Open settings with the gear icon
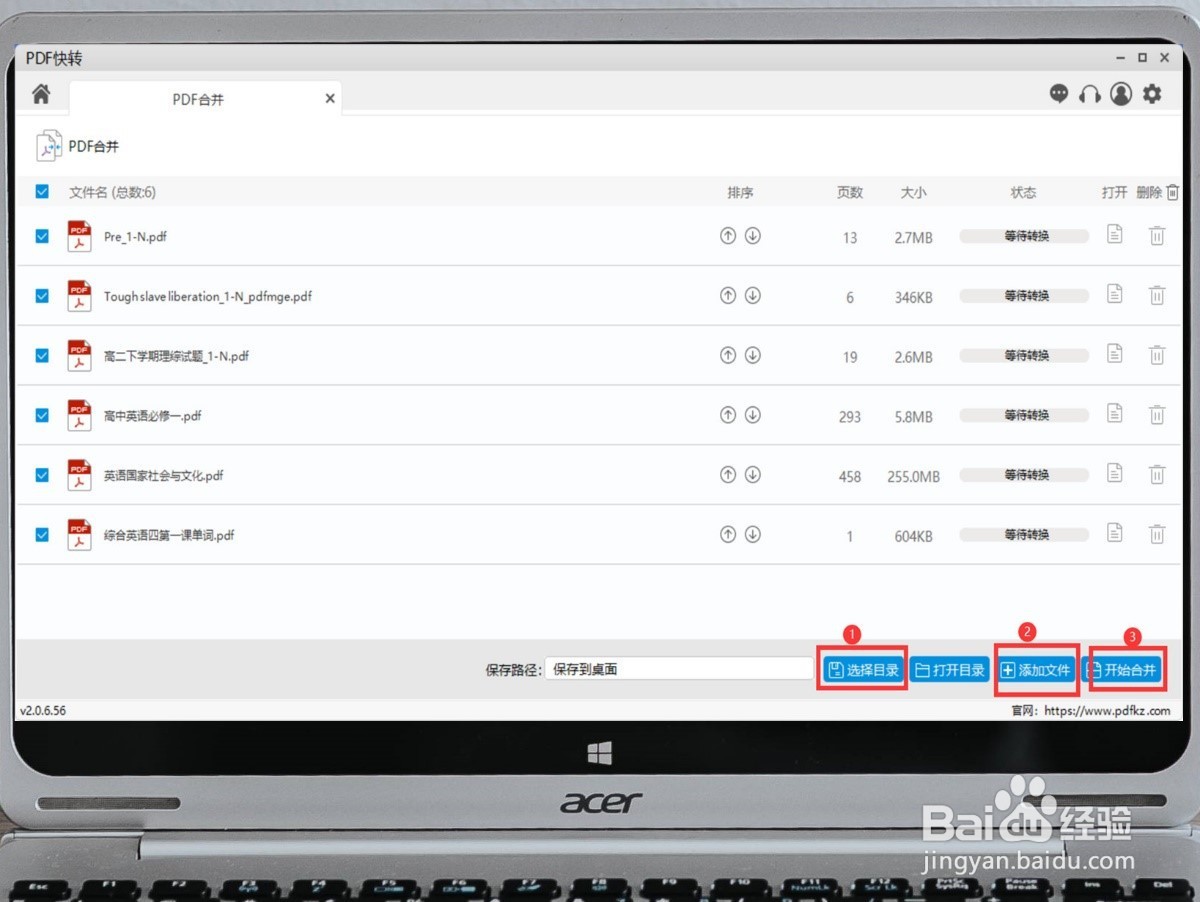Viewport: 1200px width, 902px height. (1153, 94)
